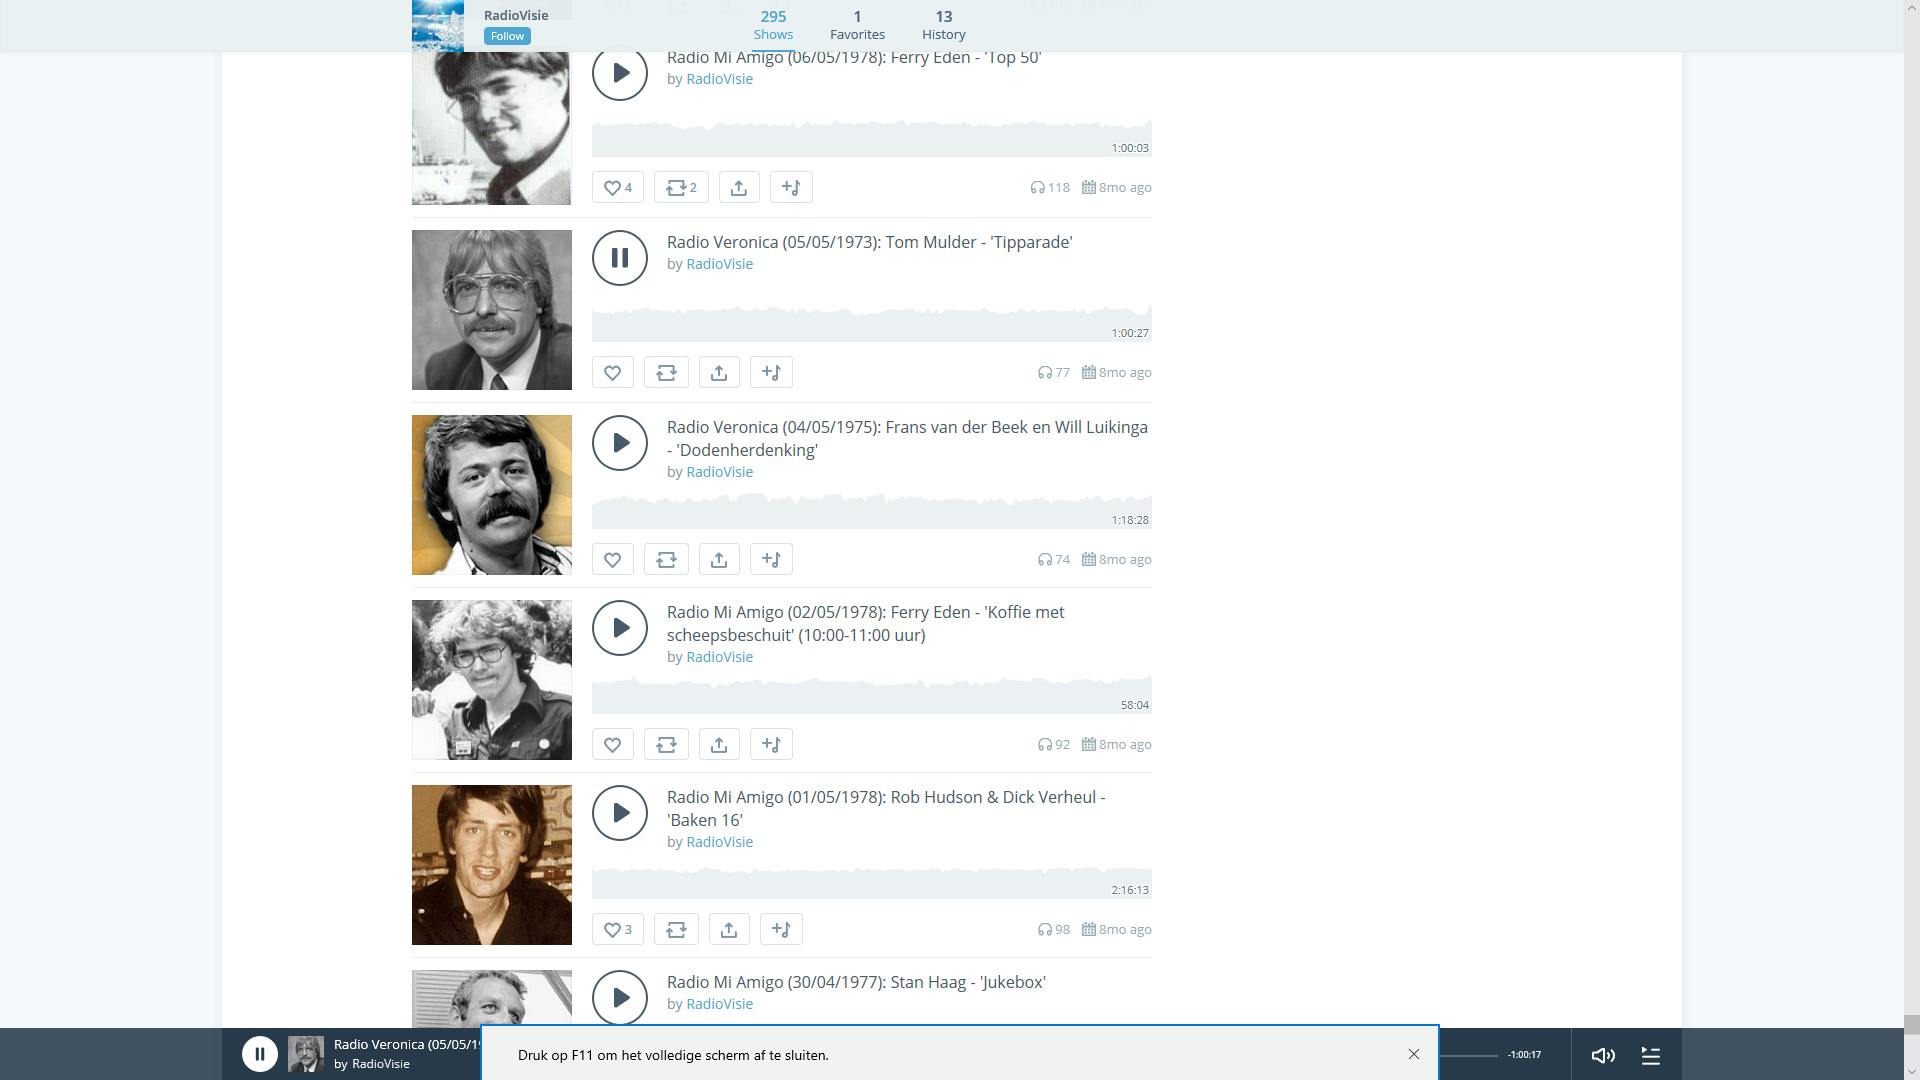The image size is (1920, 1080).
Task: Like the 'Koffie met scheepsbeschuit' show
Action: 612,744
